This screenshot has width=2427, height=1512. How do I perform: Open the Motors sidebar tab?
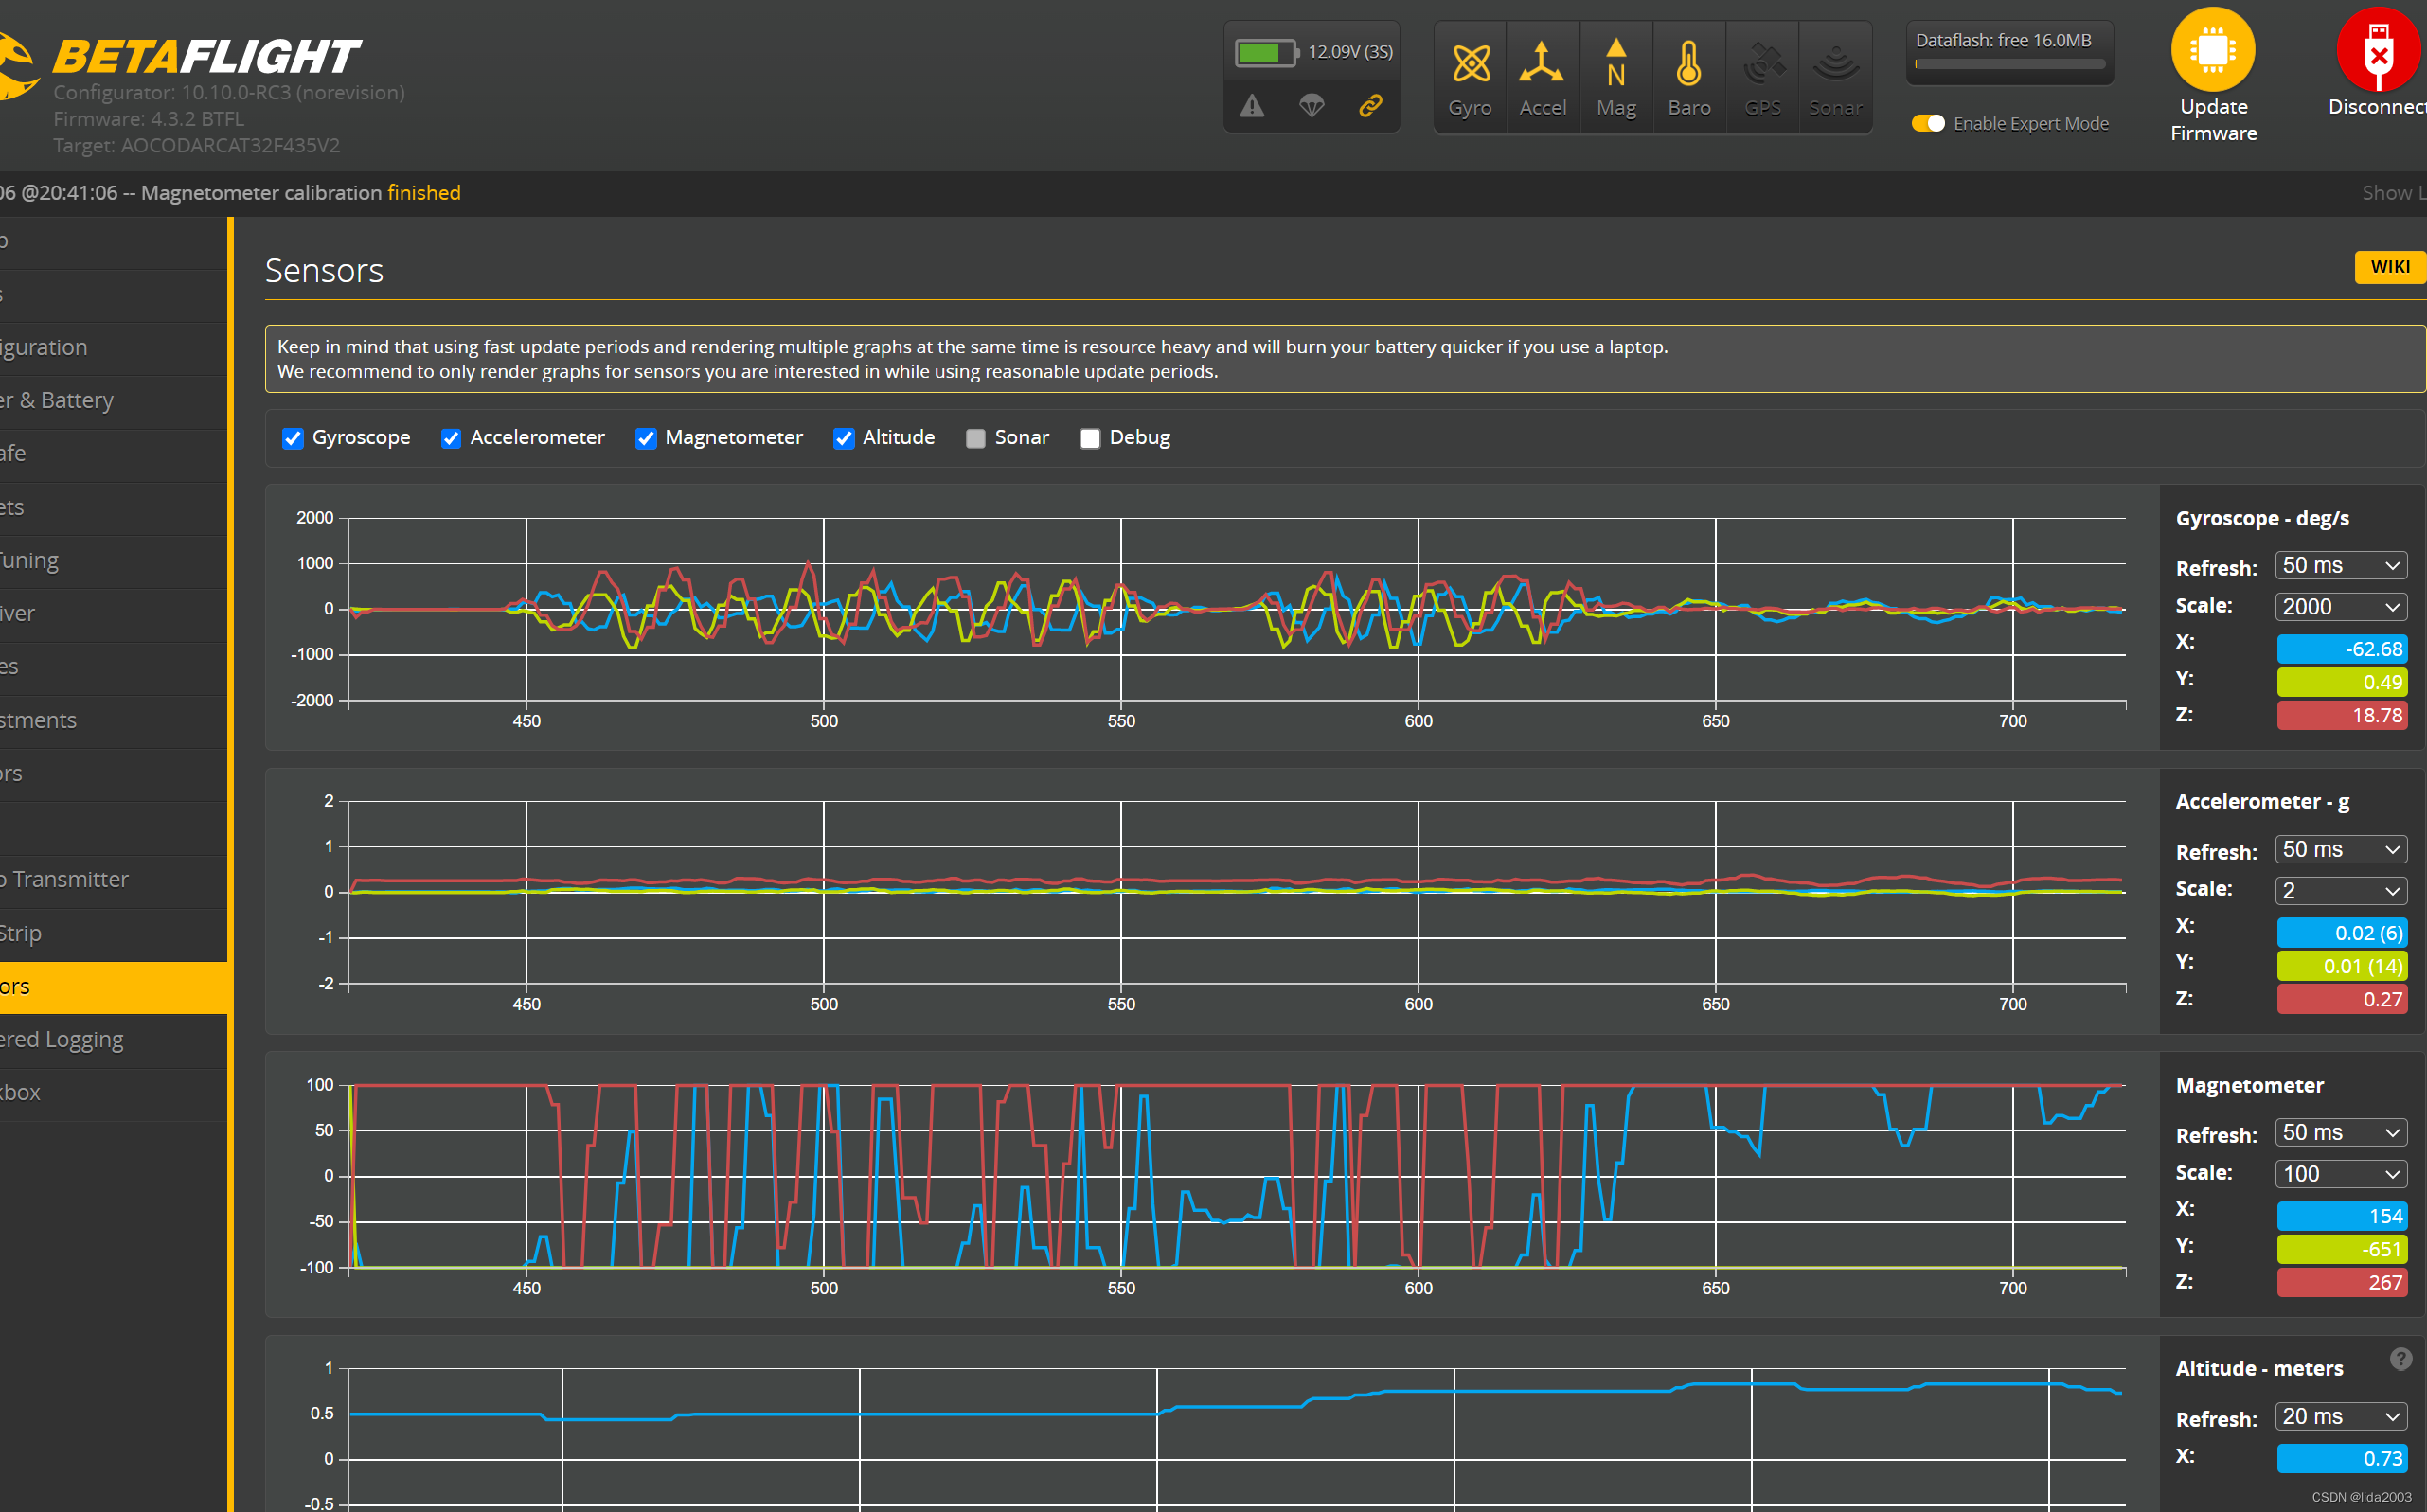[113, 773]
